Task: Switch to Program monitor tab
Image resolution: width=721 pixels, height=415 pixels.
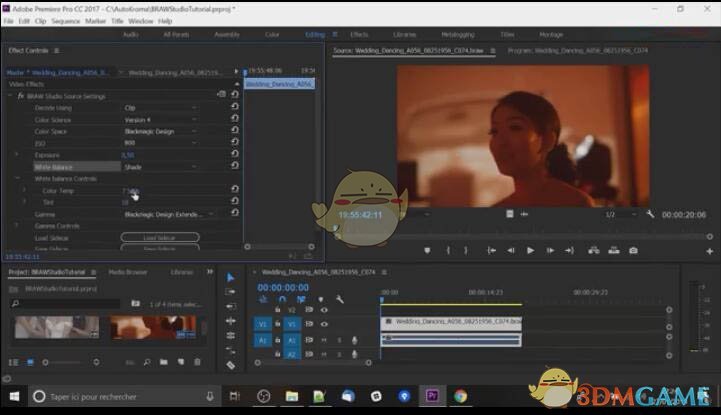Action: tap(578, 51)
